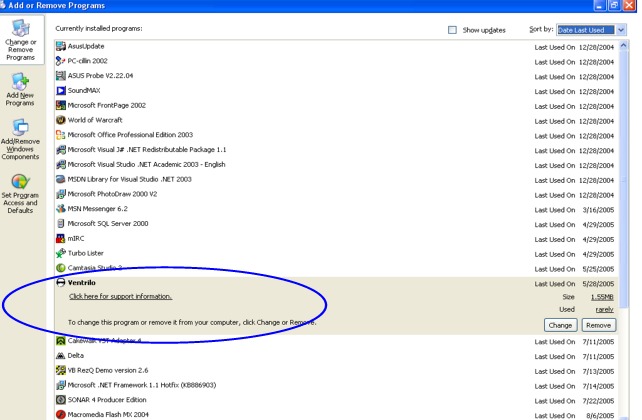This screenshot has width=642, height=420.
Task: Select 'Macromedia Flash MX 2004' entry
Action: point(108,414)
